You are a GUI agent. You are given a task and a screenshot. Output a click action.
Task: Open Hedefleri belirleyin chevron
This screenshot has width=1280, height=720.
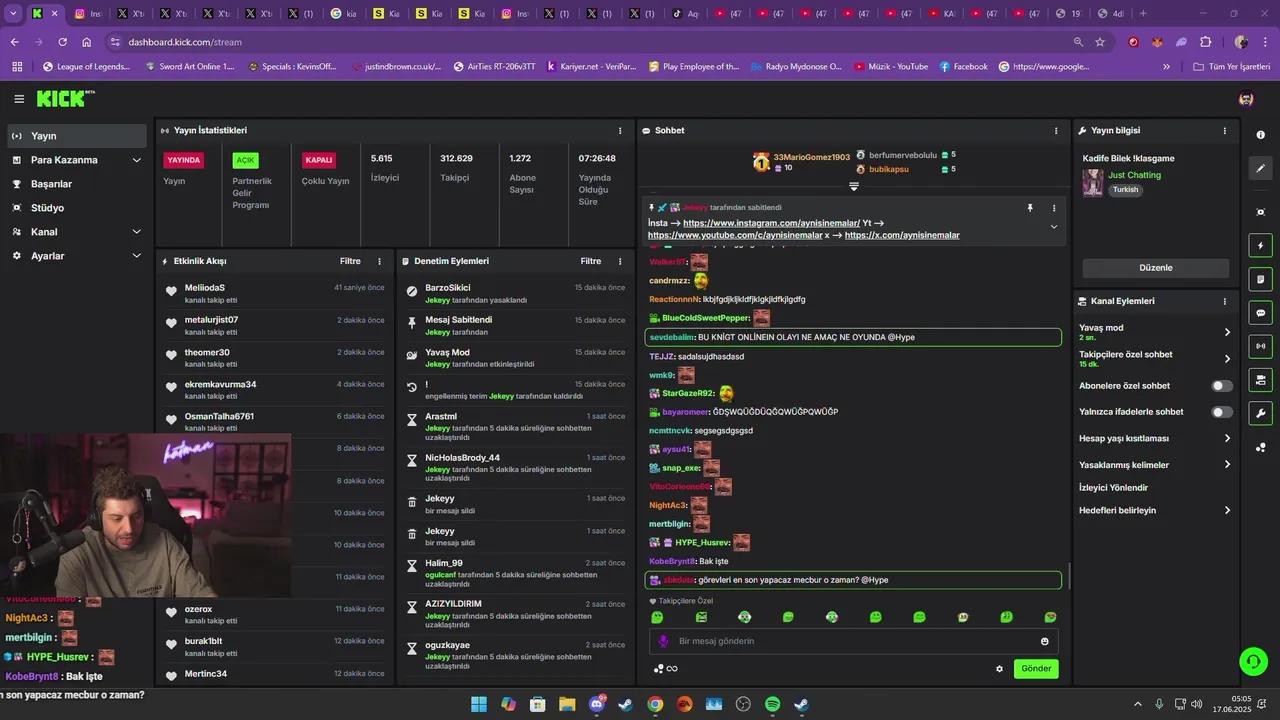point(1227,510)
